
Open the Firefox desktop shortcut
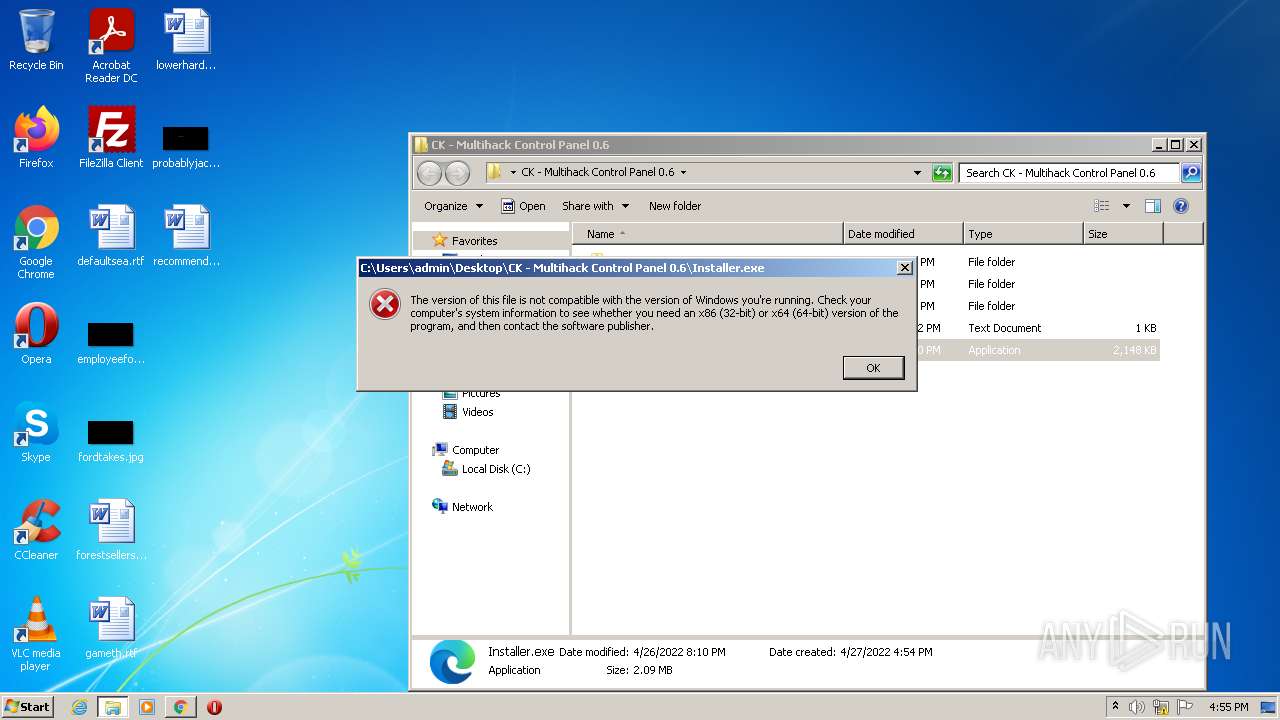[36, 138]
